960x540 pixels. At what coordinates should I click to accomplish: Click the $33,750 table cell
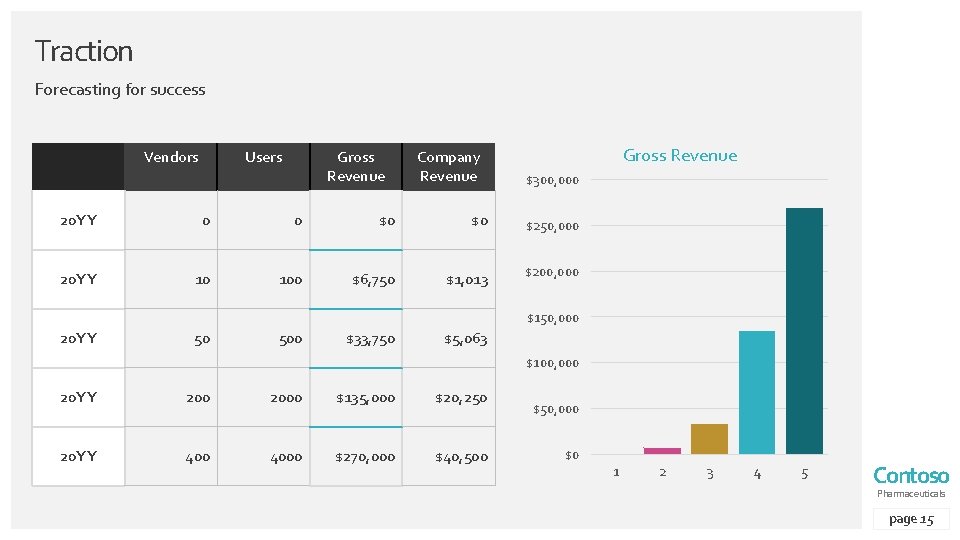tap(371, 339)
